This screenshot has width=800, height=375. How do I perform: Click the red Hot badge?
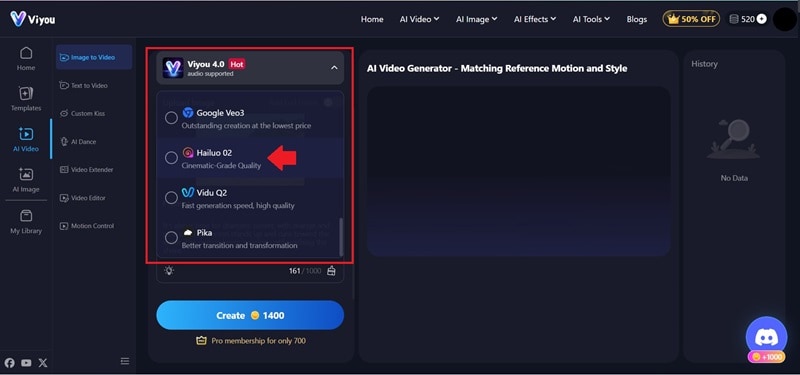[237, 64]
